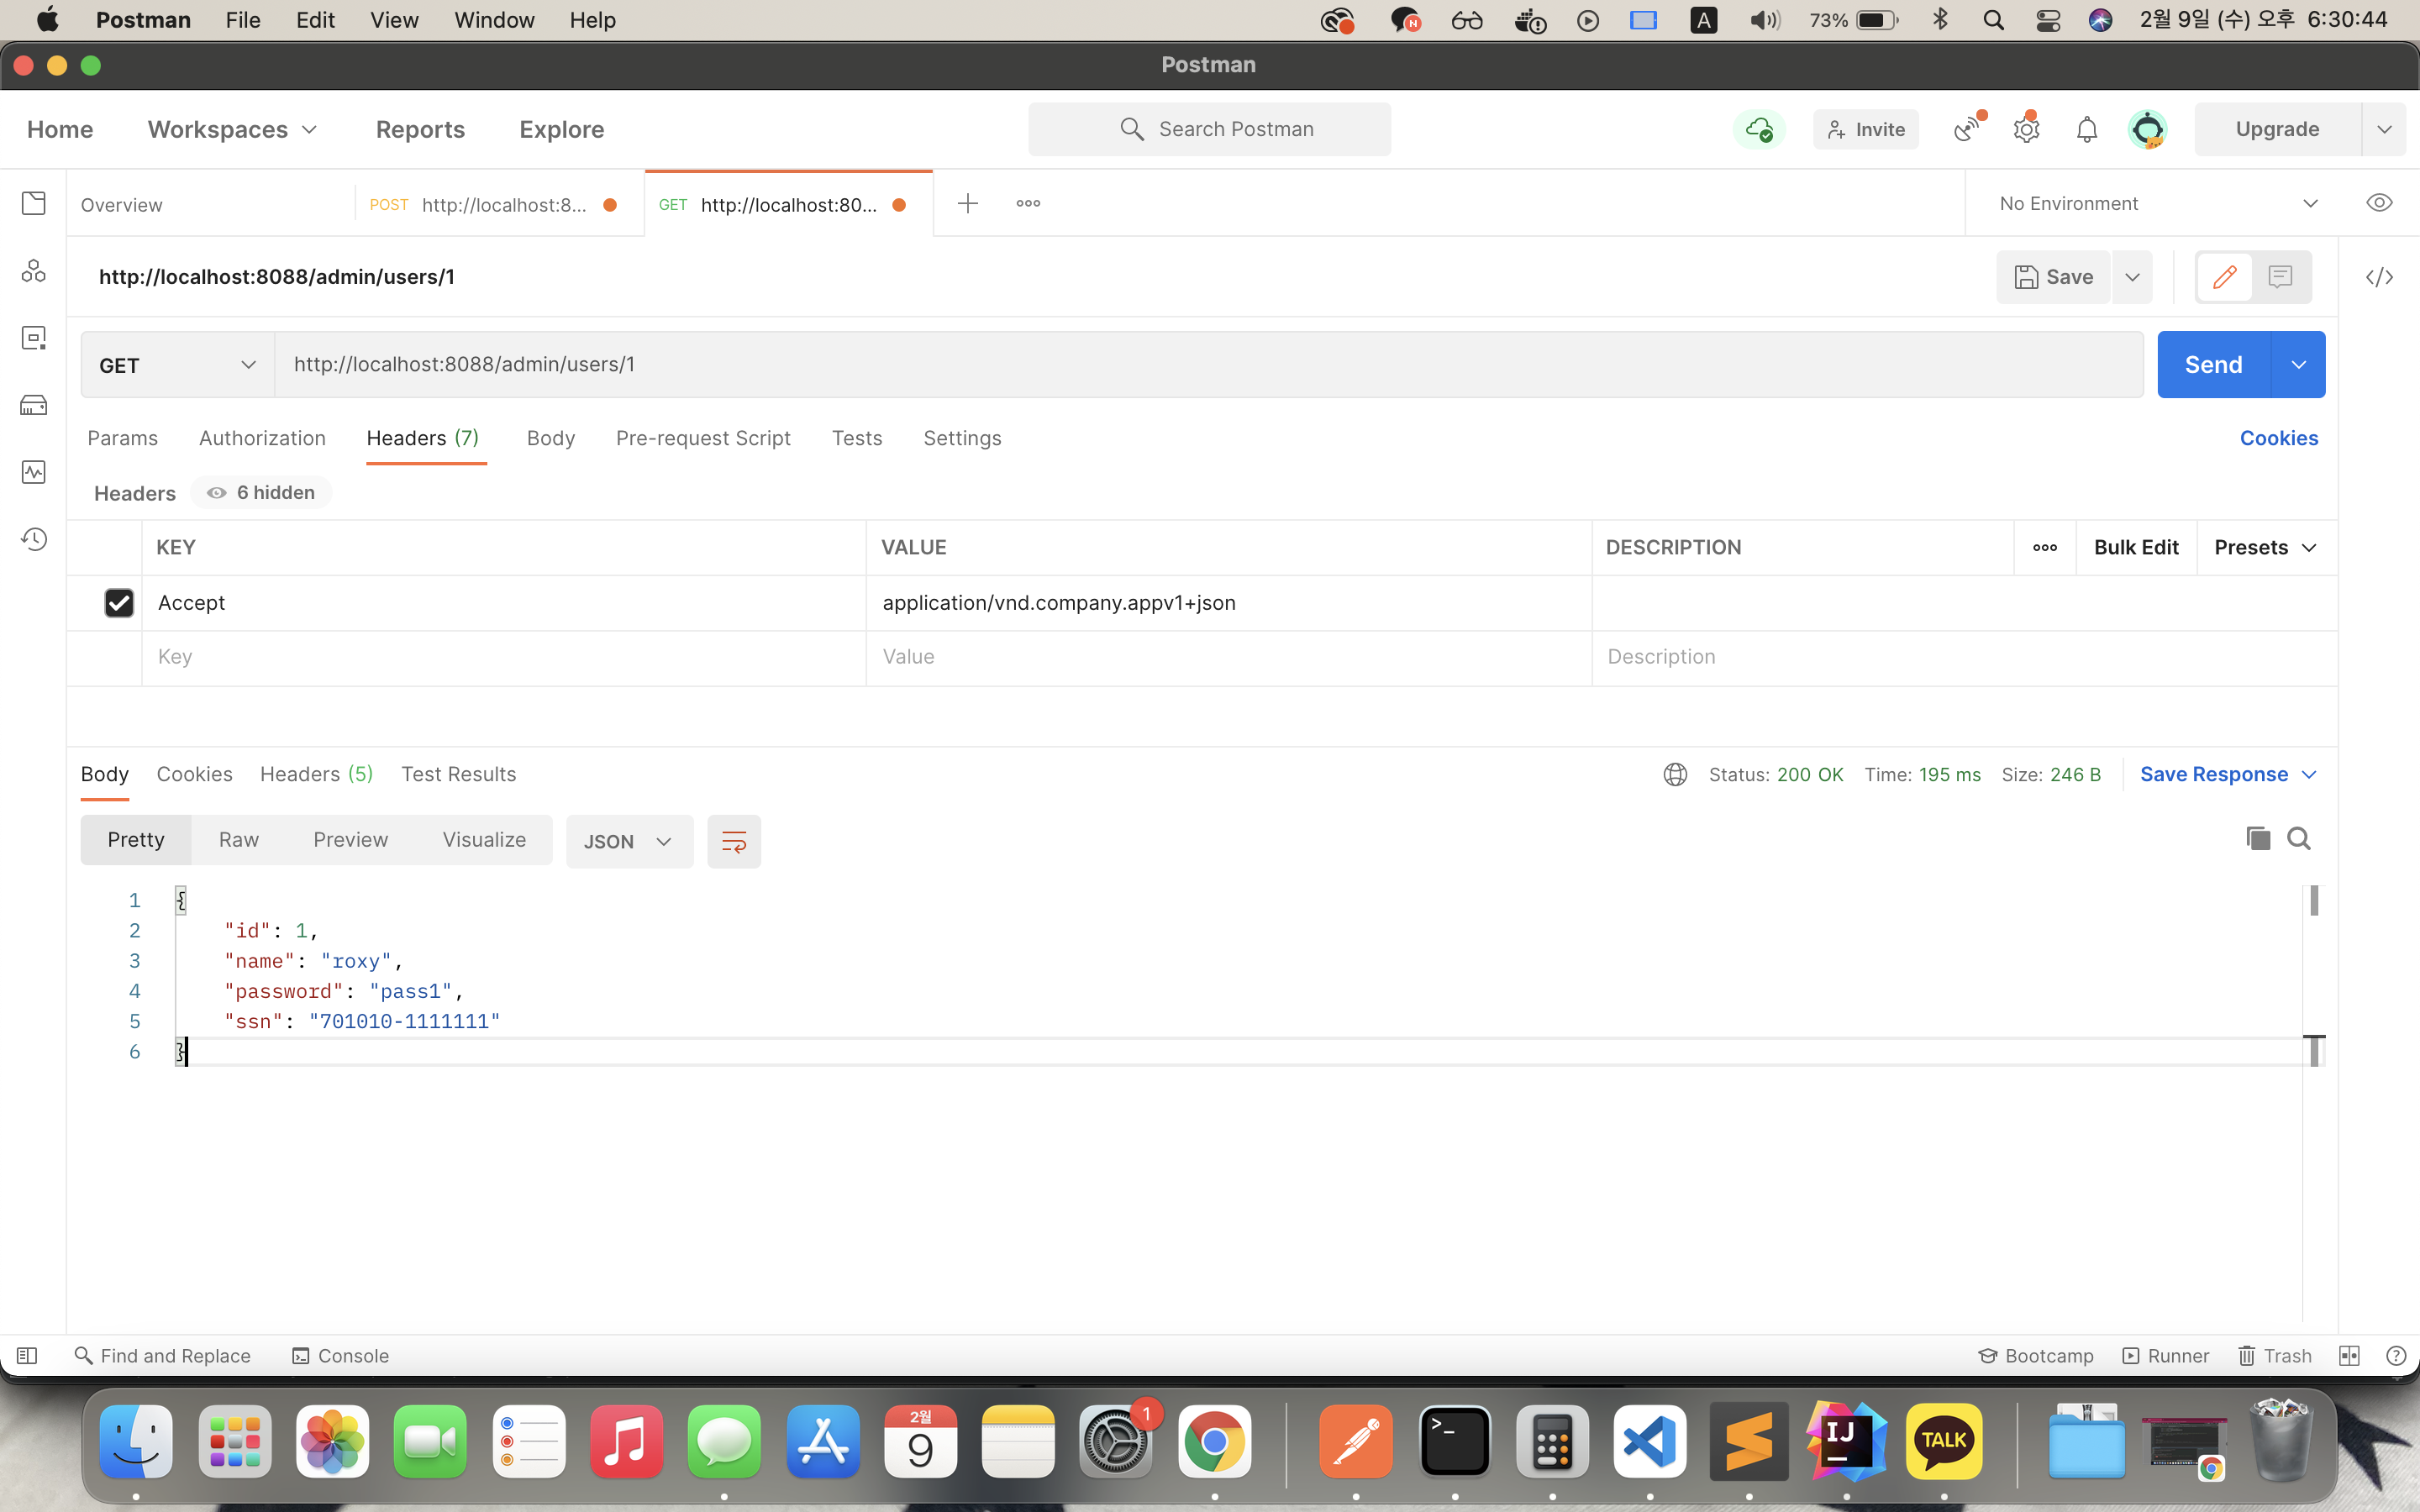Uncheck the Accept header checkbox
The image size is (2420, 1512).
click(119, 603)
